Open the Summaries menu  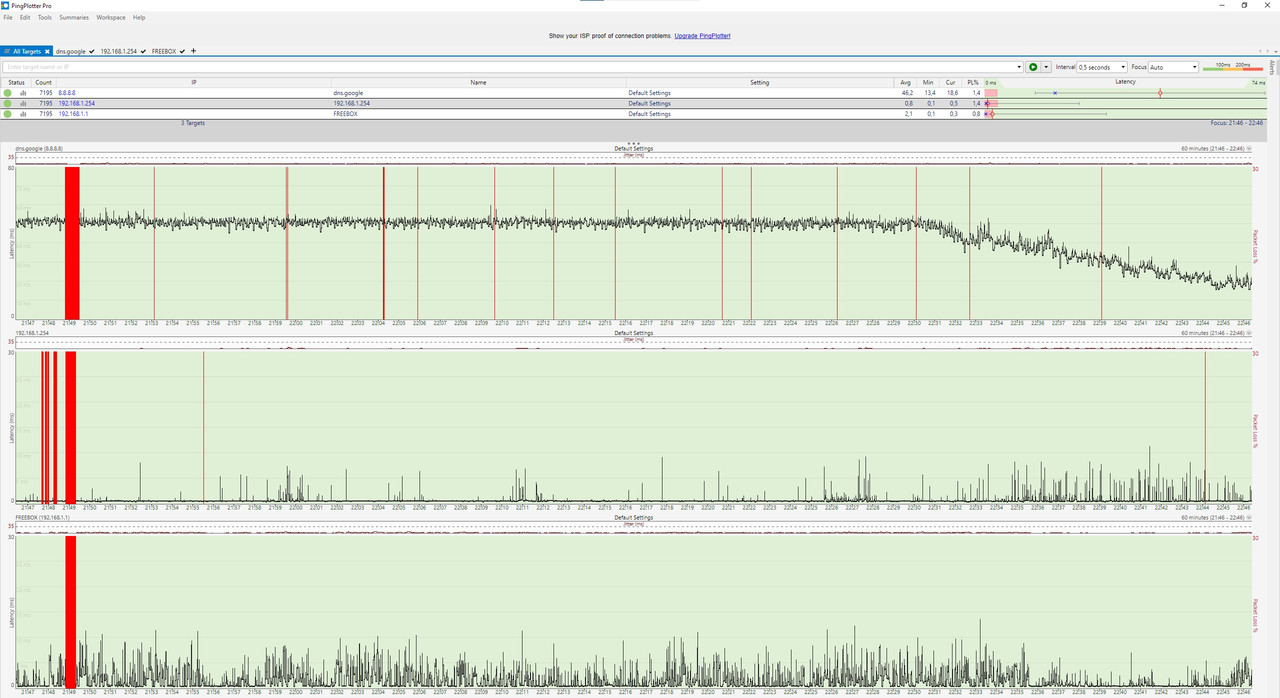[x=74, y=17]
